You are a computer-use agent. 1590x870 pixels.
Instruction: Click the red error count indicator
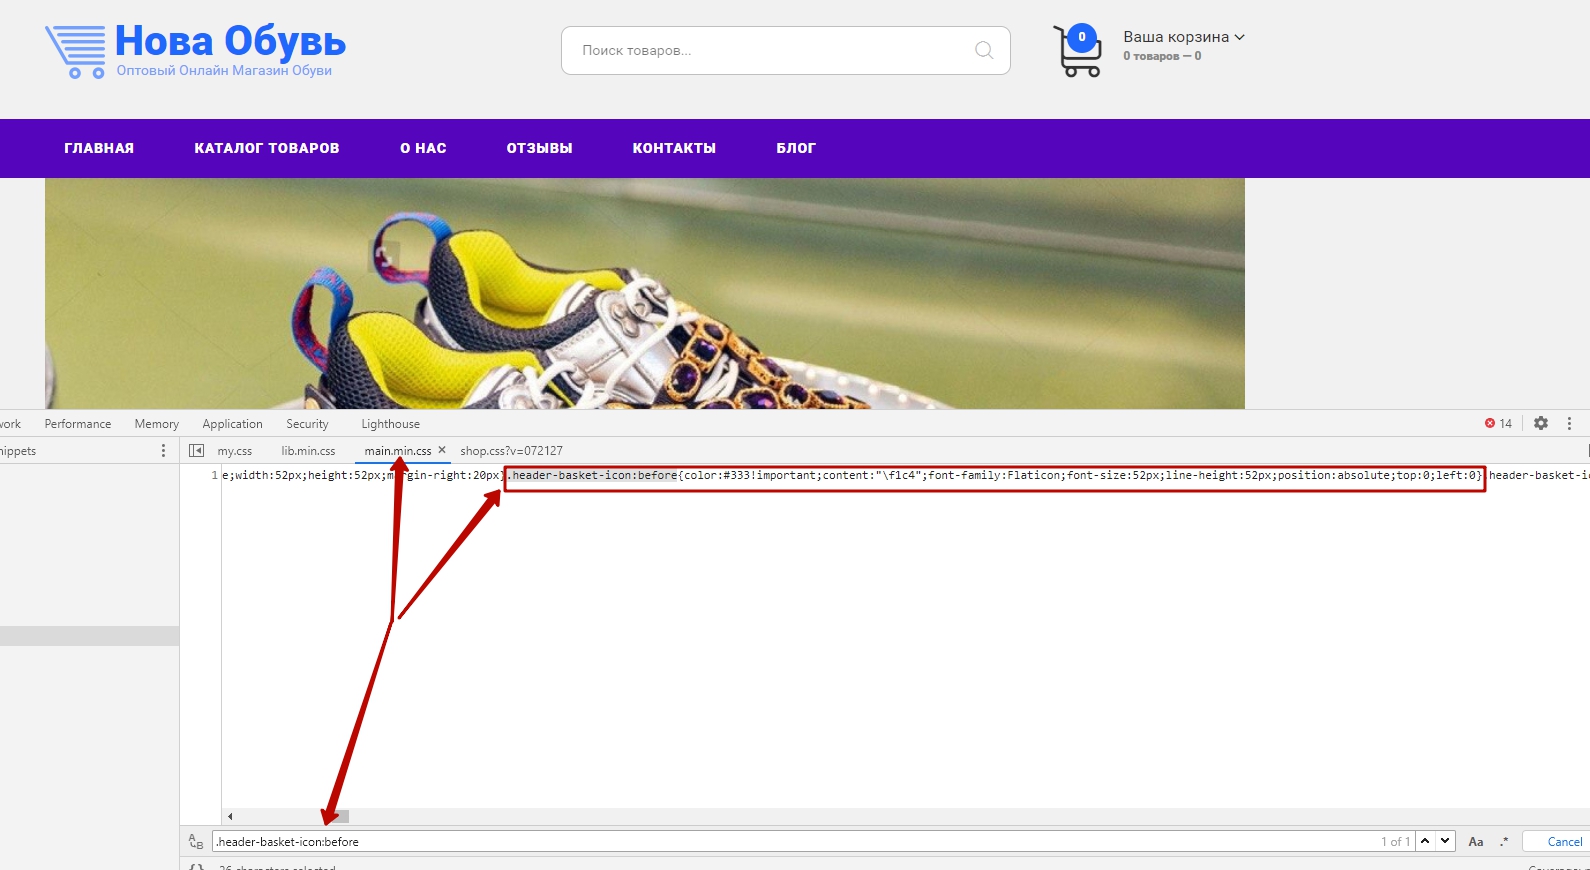click(1498, 423)
